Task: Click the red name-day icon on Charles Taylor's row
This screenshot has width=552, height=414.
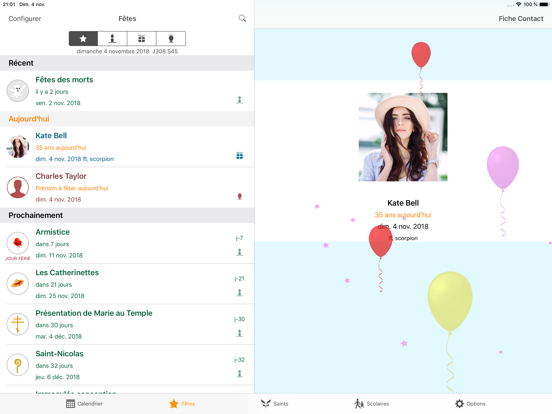Action: tap(240, 196)
